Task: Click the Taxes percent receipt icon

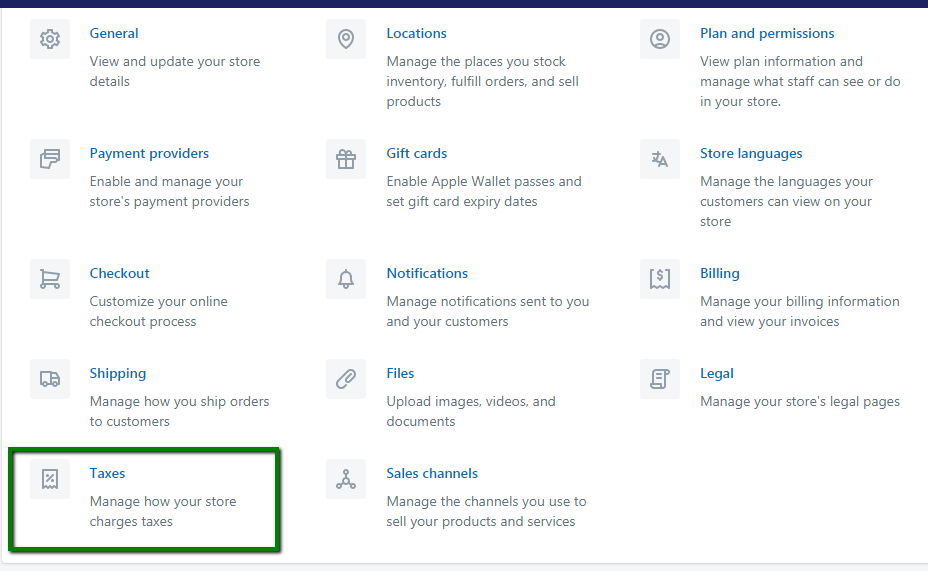Action: click(x=50, y=479)
